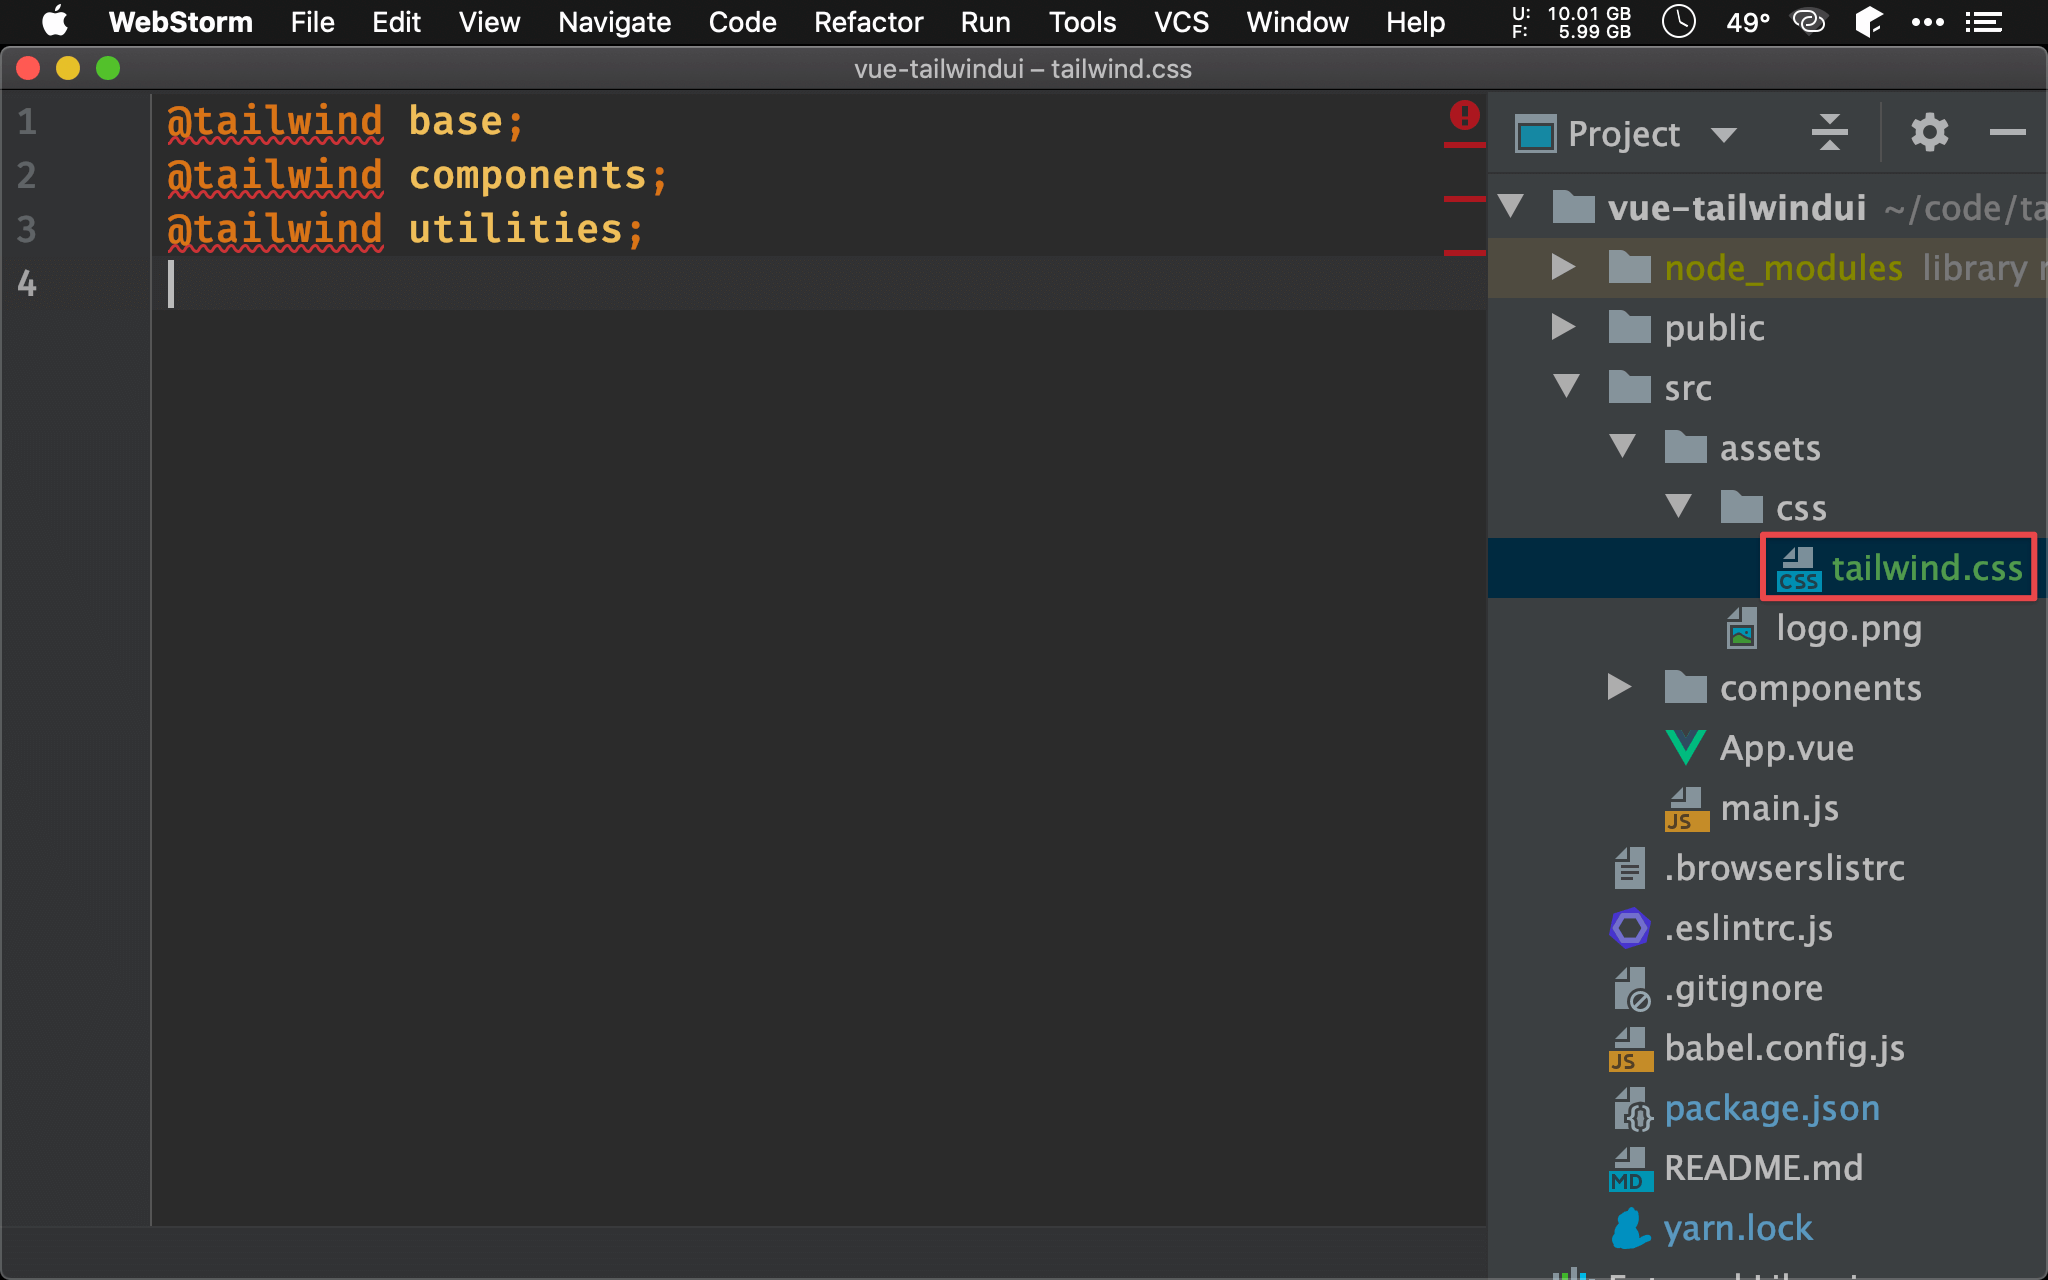2048x1280 pixels.
Task: Click '@tailwind utilities;' on line 3
Action: pyautogui.click(x=405, y=230)
